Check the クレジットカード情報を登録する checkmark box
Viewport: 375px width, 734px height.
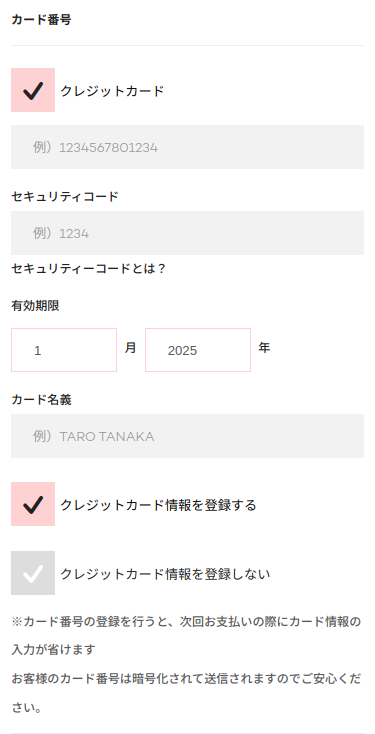coord(33,504)
